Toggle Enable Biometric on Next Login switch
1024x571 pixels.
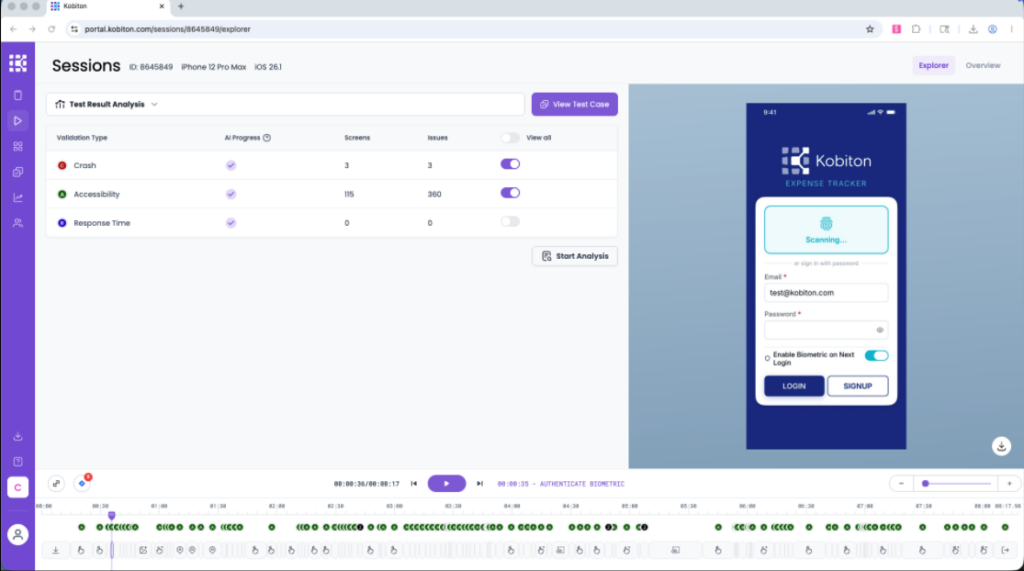[876, 355]
